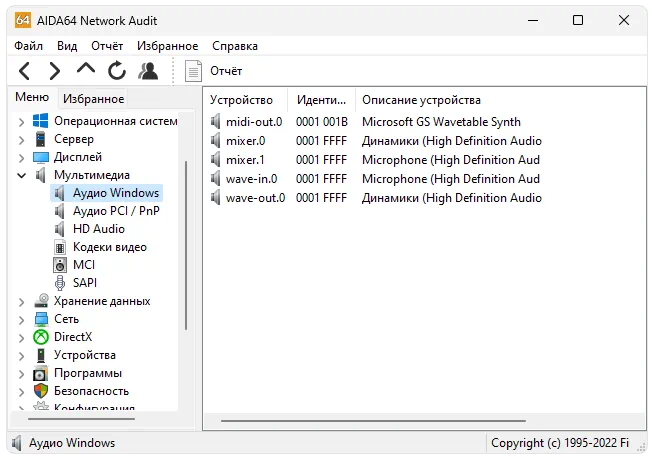Viewport: 652px width, 460px height.
Task: Expand the Сеть tree node
Action: click(21, 320)
